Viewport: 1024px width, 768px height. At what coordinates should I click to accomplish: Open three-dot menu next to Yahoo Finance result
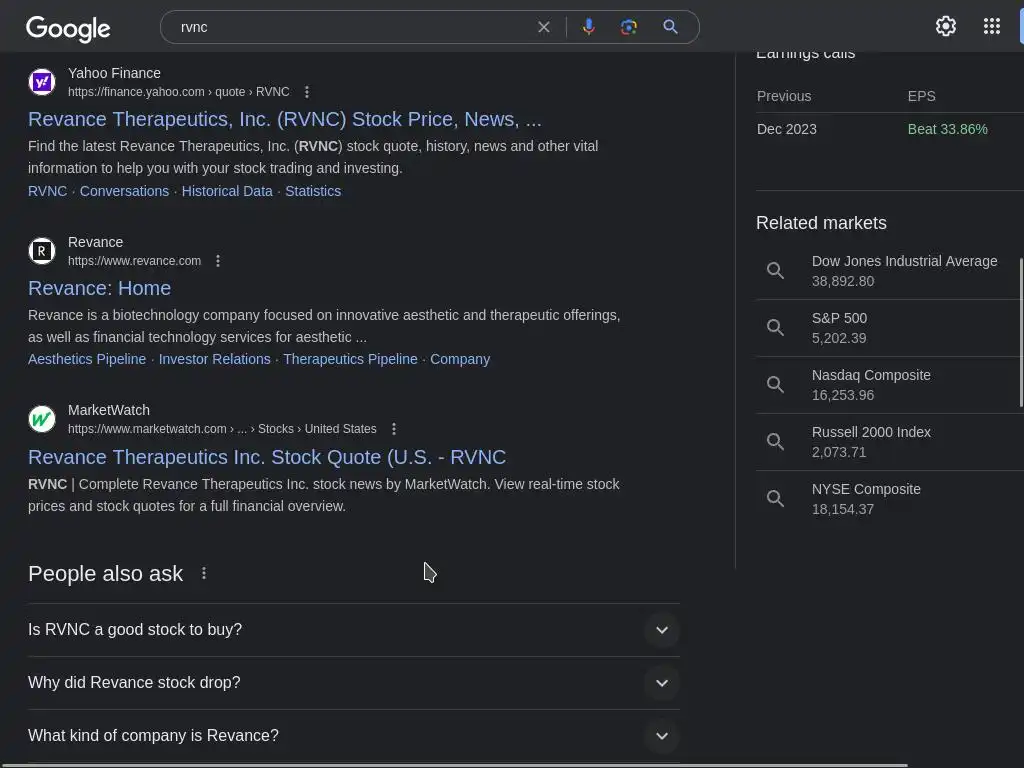[306, 92]
